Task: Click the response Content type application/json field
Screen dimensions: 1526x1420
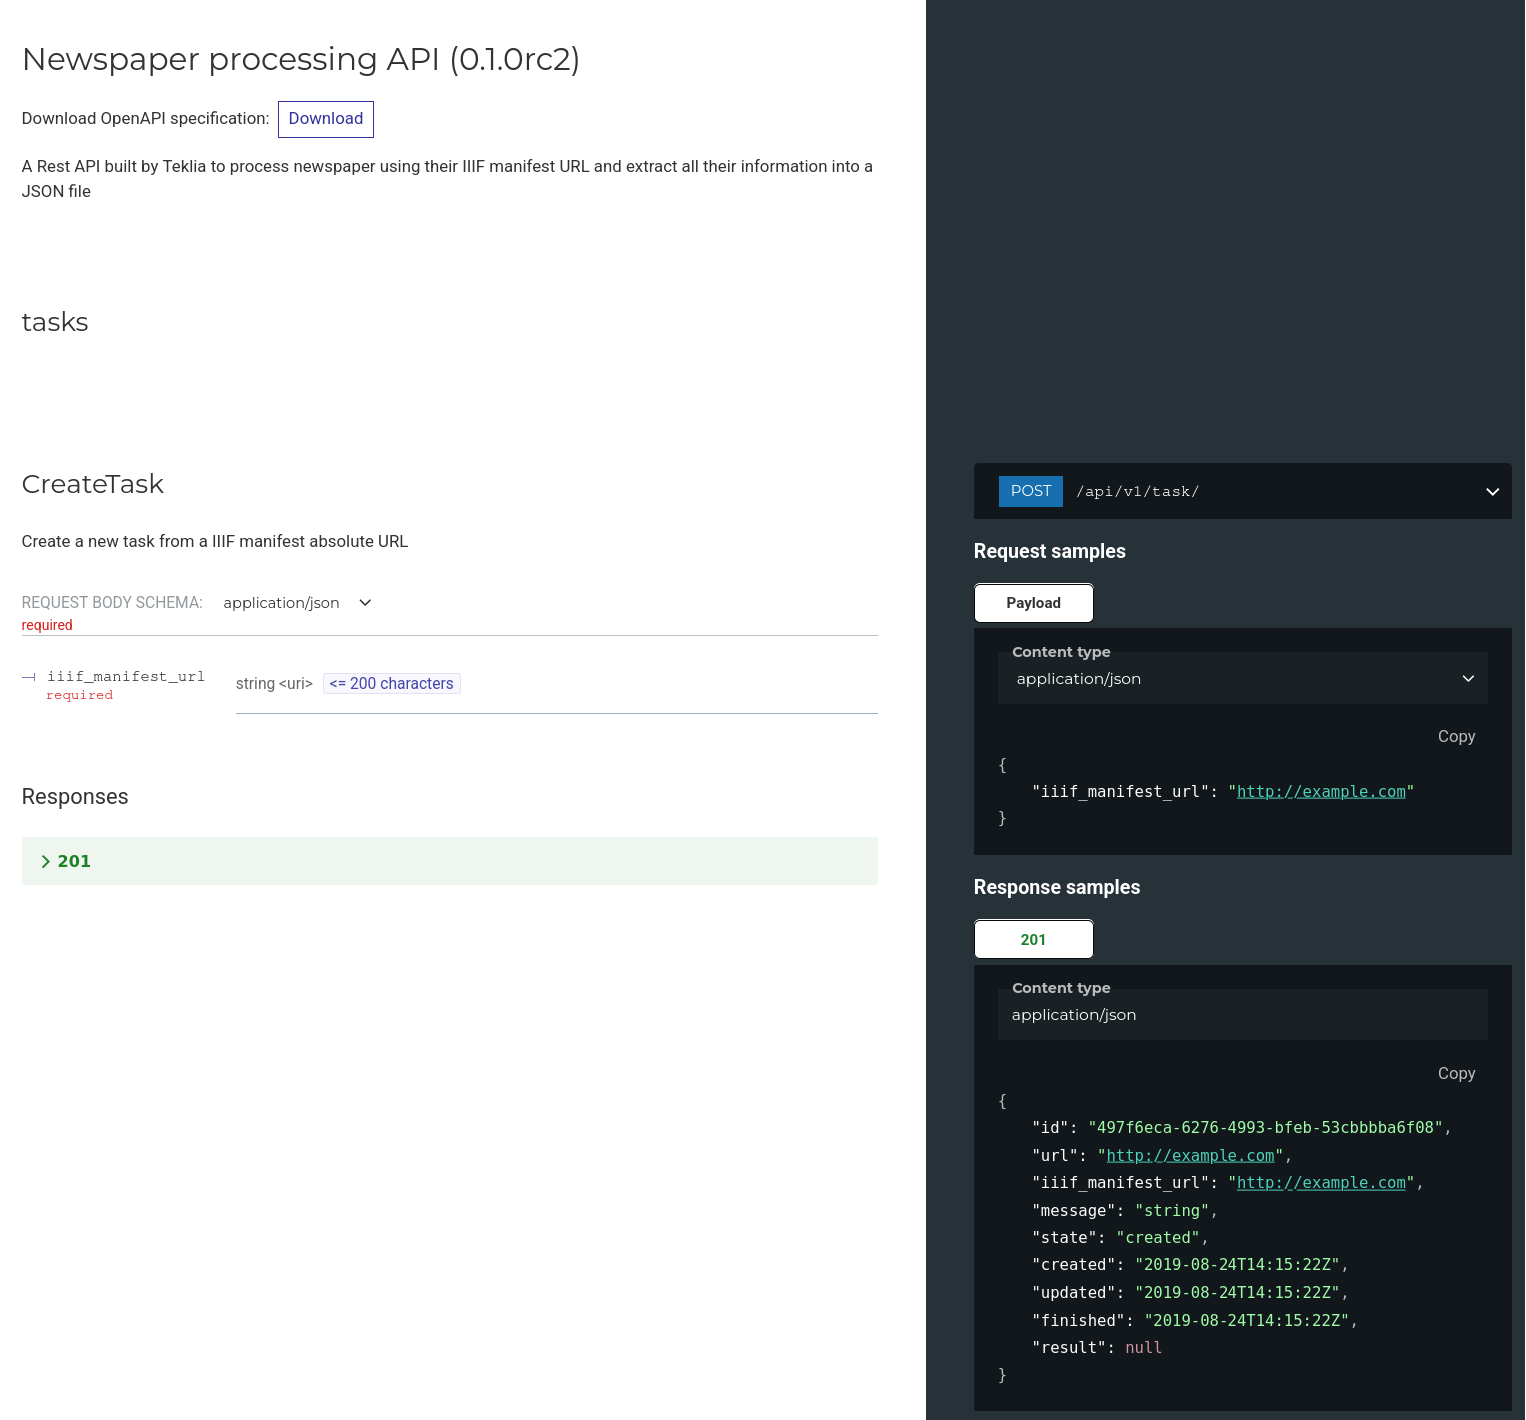Action: [x=1243, y=1015]
